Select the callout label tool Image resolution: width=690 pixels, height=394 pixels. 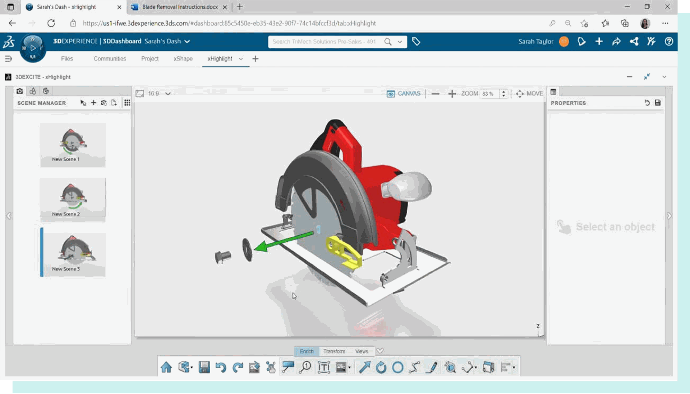[288, 367]
